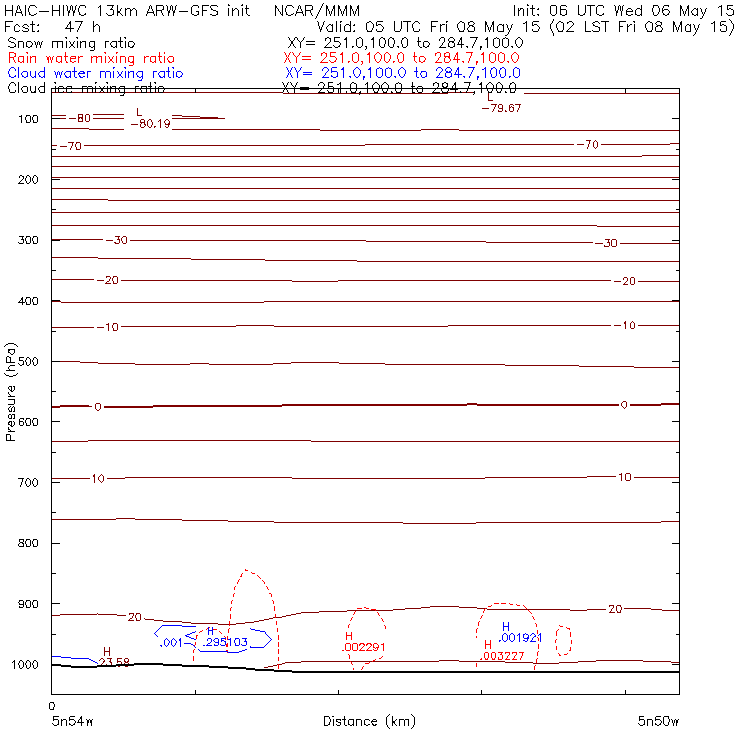740x740 pixels.
Task: Click the left '10' contour label
Action: tap(98, 479)
